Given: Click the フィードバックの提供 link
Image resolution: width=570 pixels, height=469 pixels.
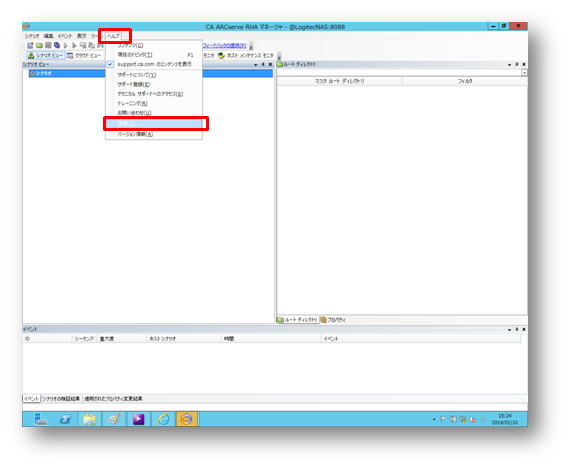Looking at the screenshot, I should tap(224, 45).
